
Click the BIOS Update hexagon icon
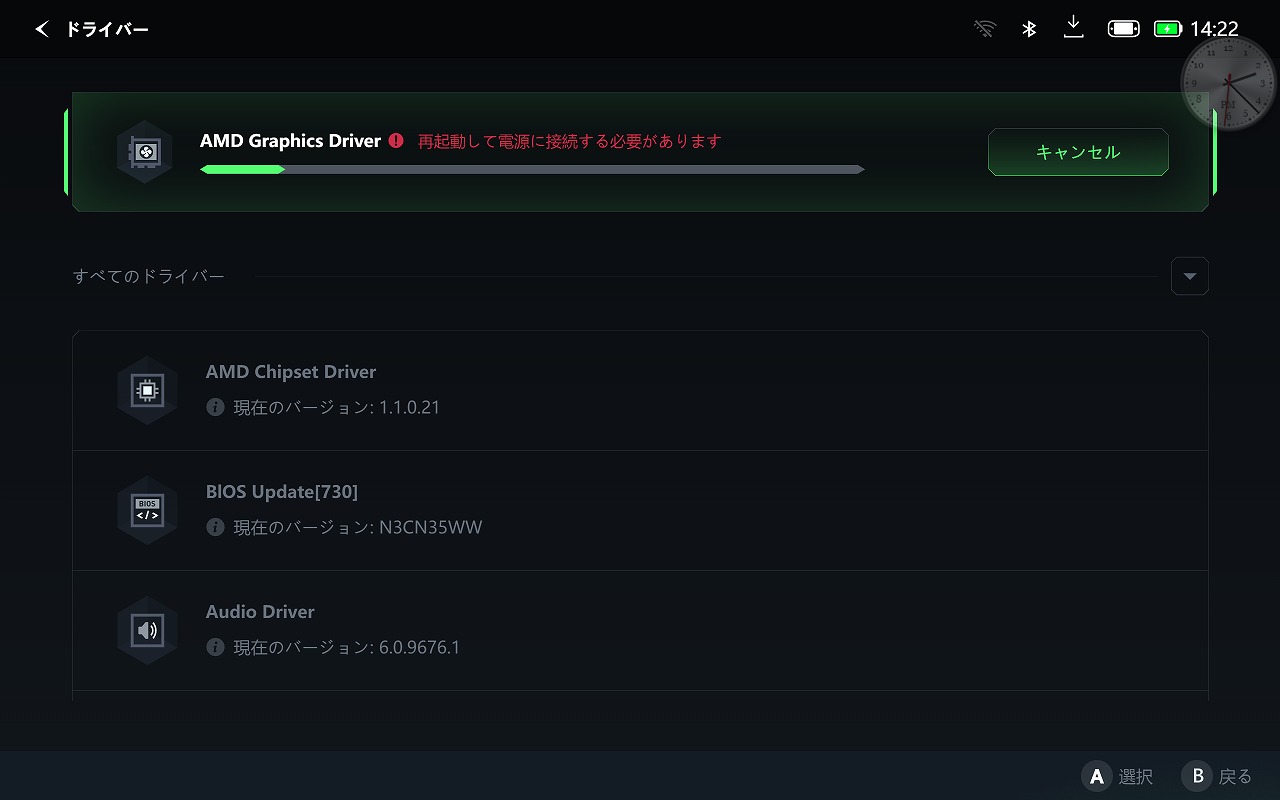pos(147,510)
